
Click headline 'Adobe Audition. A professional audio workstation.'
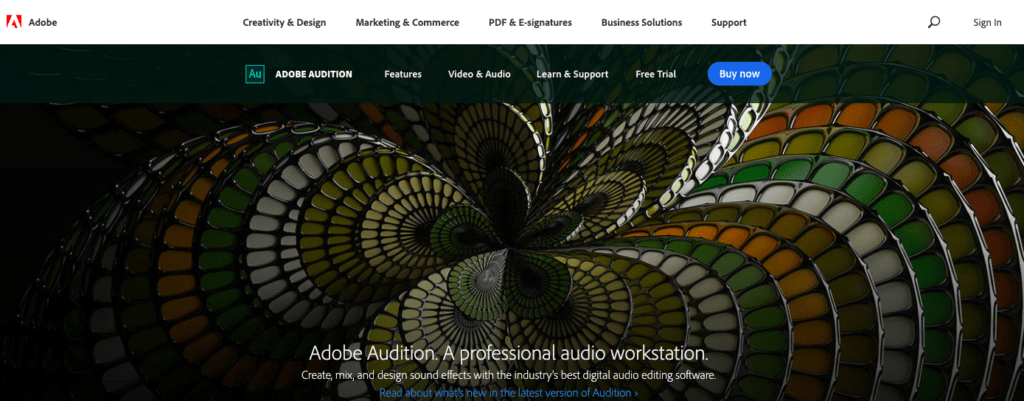tap(509, 353)
